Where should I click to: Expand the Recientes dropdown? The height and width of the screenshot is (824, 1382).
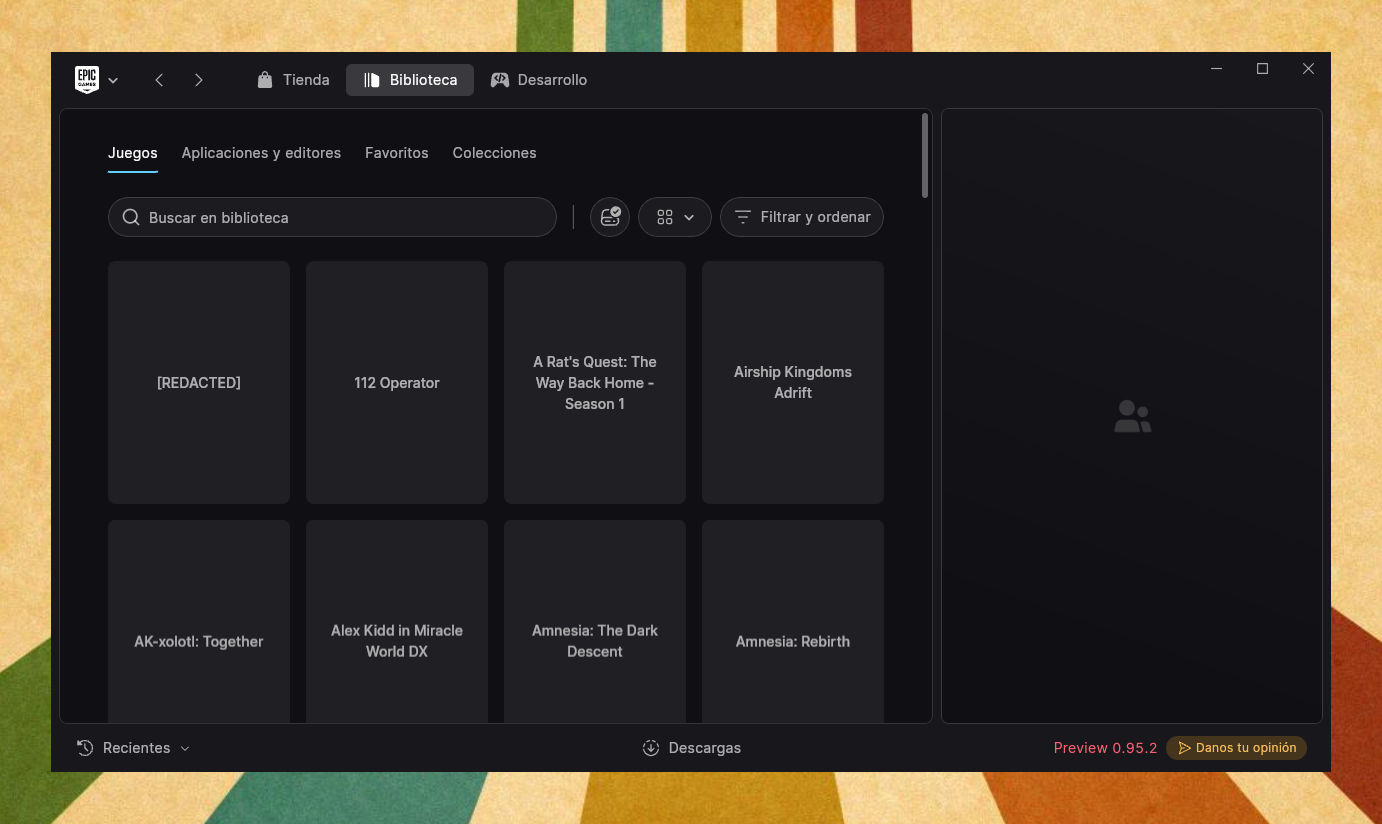(133, 748)
